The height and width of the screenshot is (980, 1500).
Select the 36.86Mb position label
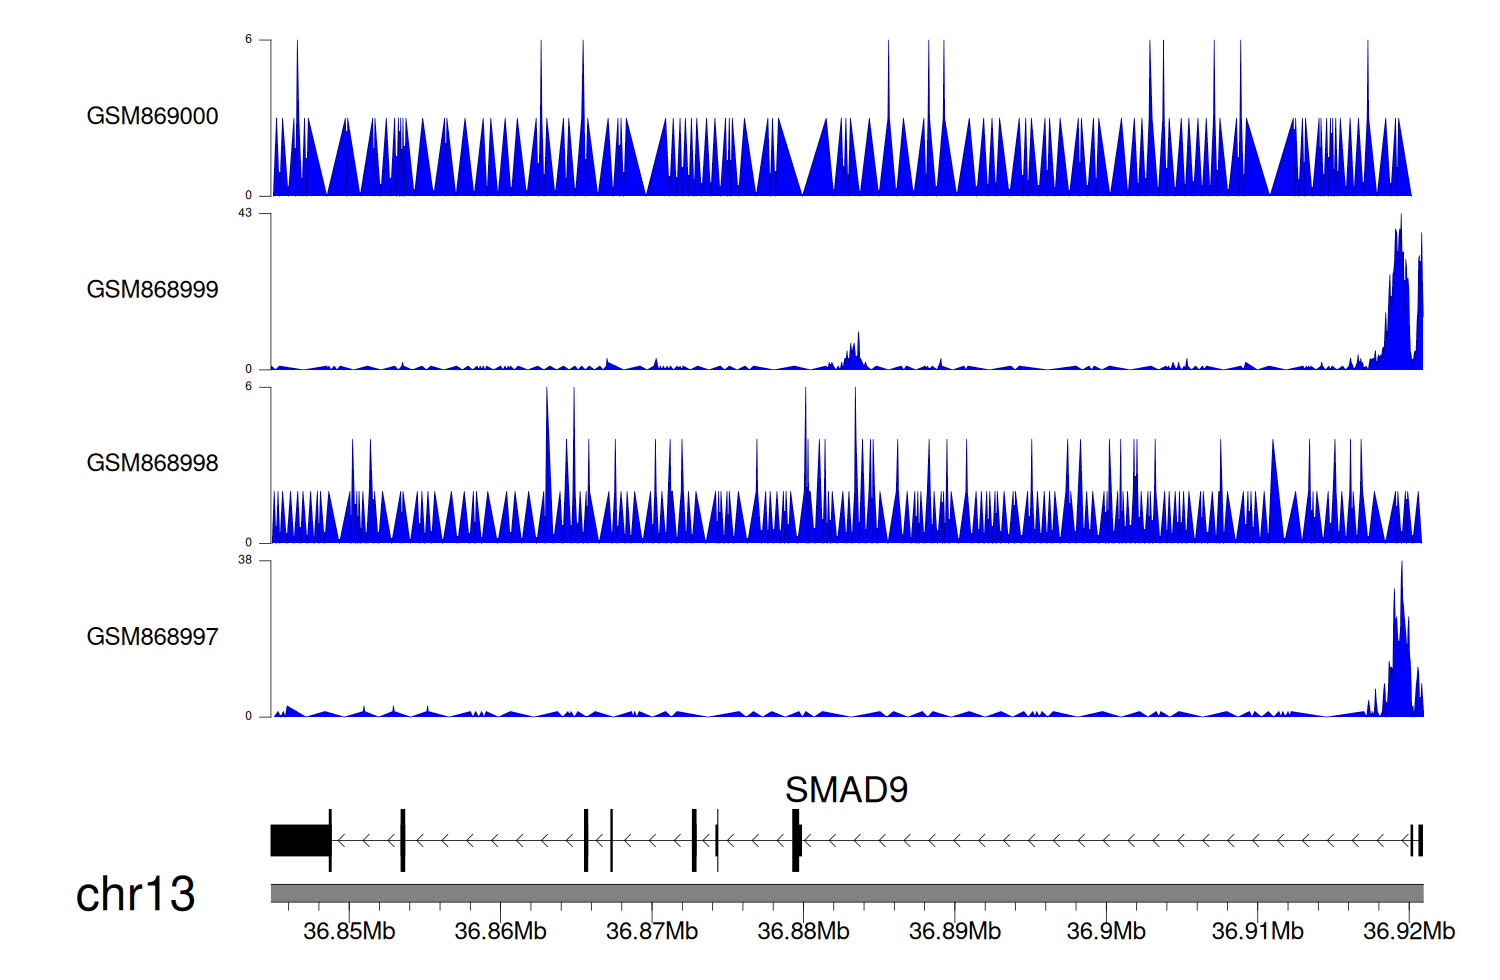coord(500,931)
